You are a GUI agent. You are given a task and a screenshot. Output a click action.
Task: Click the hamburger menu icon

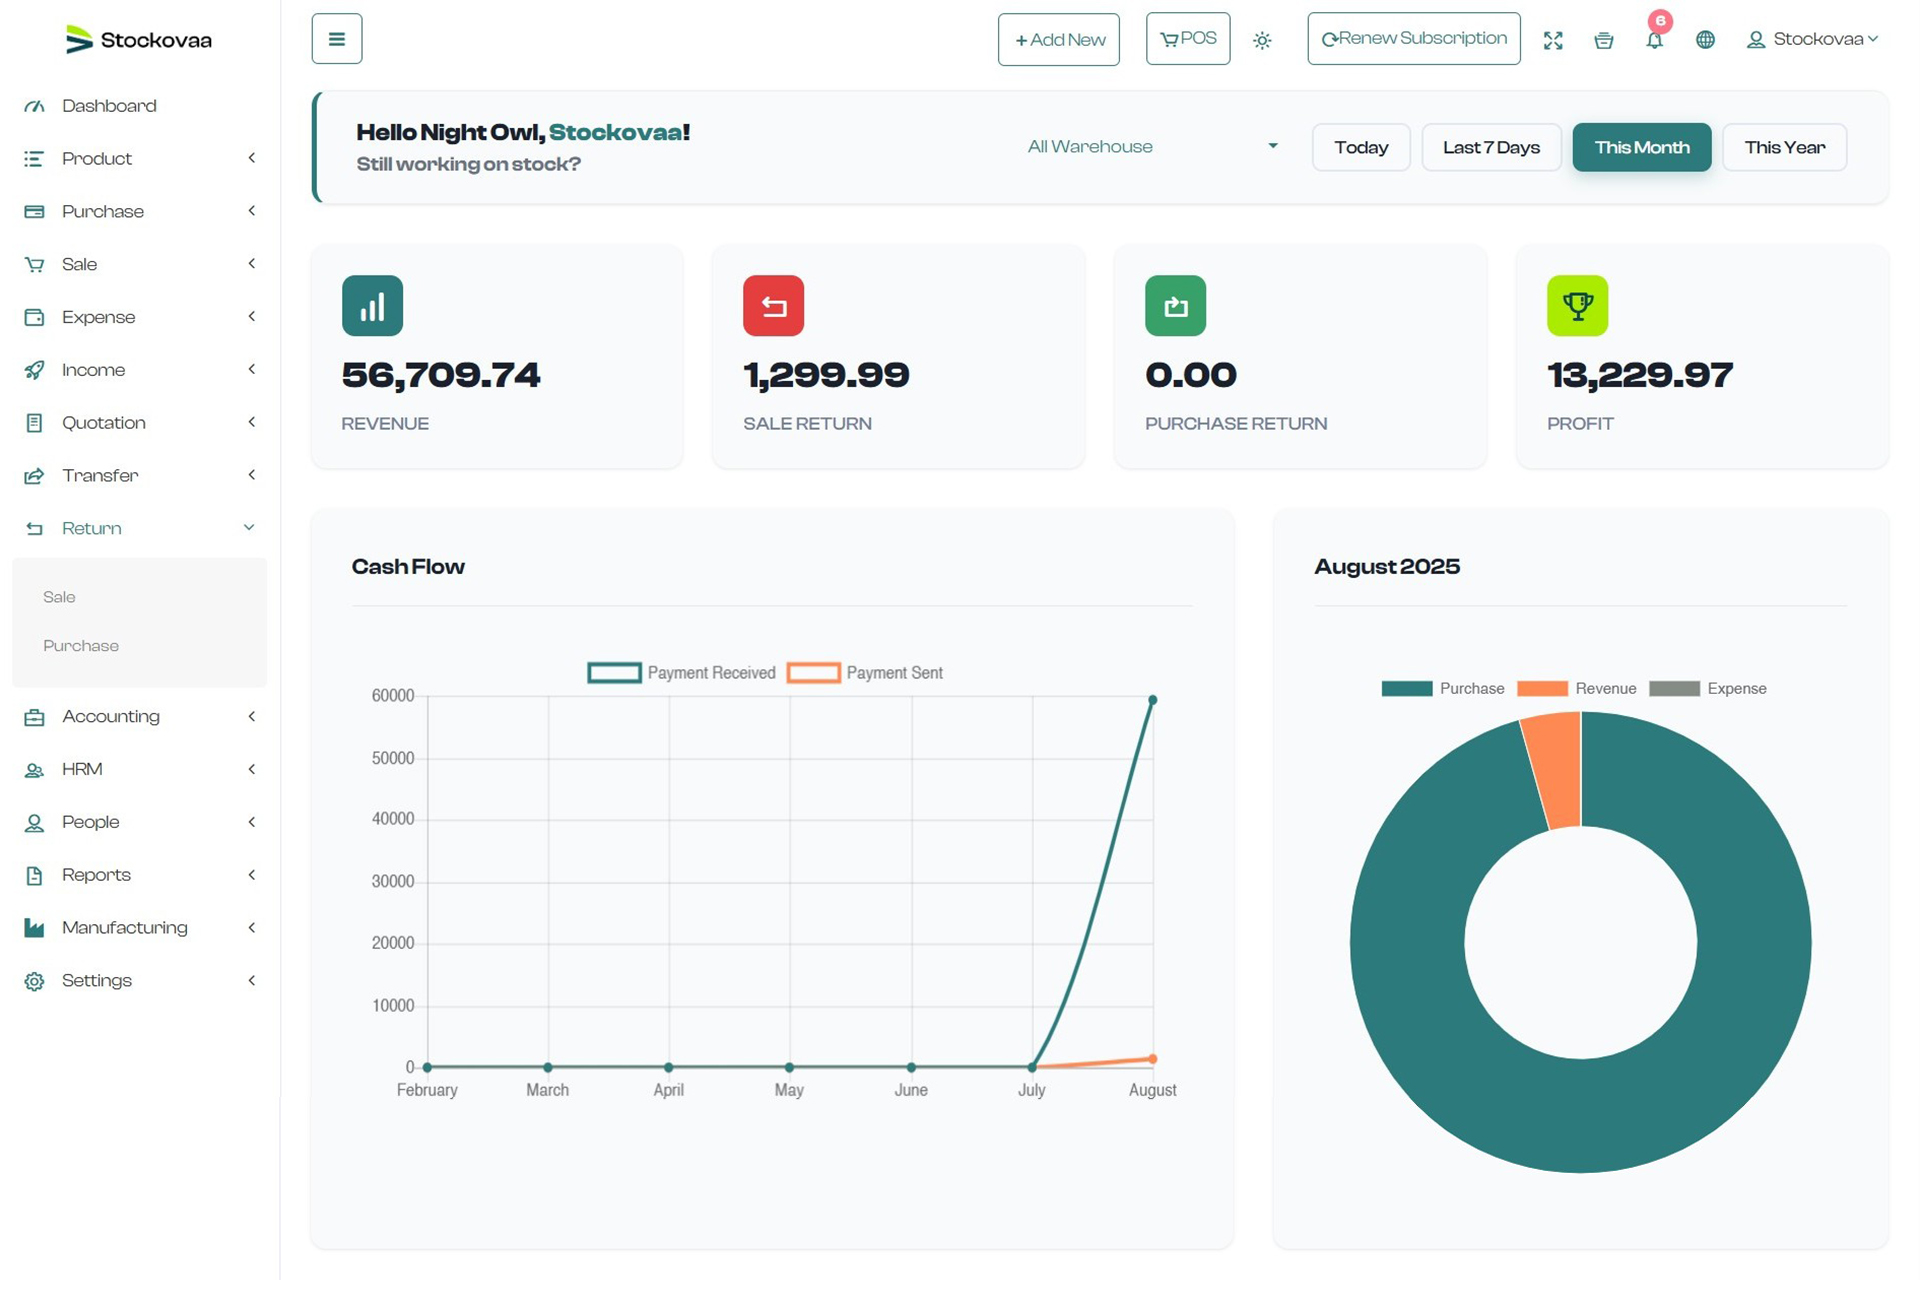[336, 39]
